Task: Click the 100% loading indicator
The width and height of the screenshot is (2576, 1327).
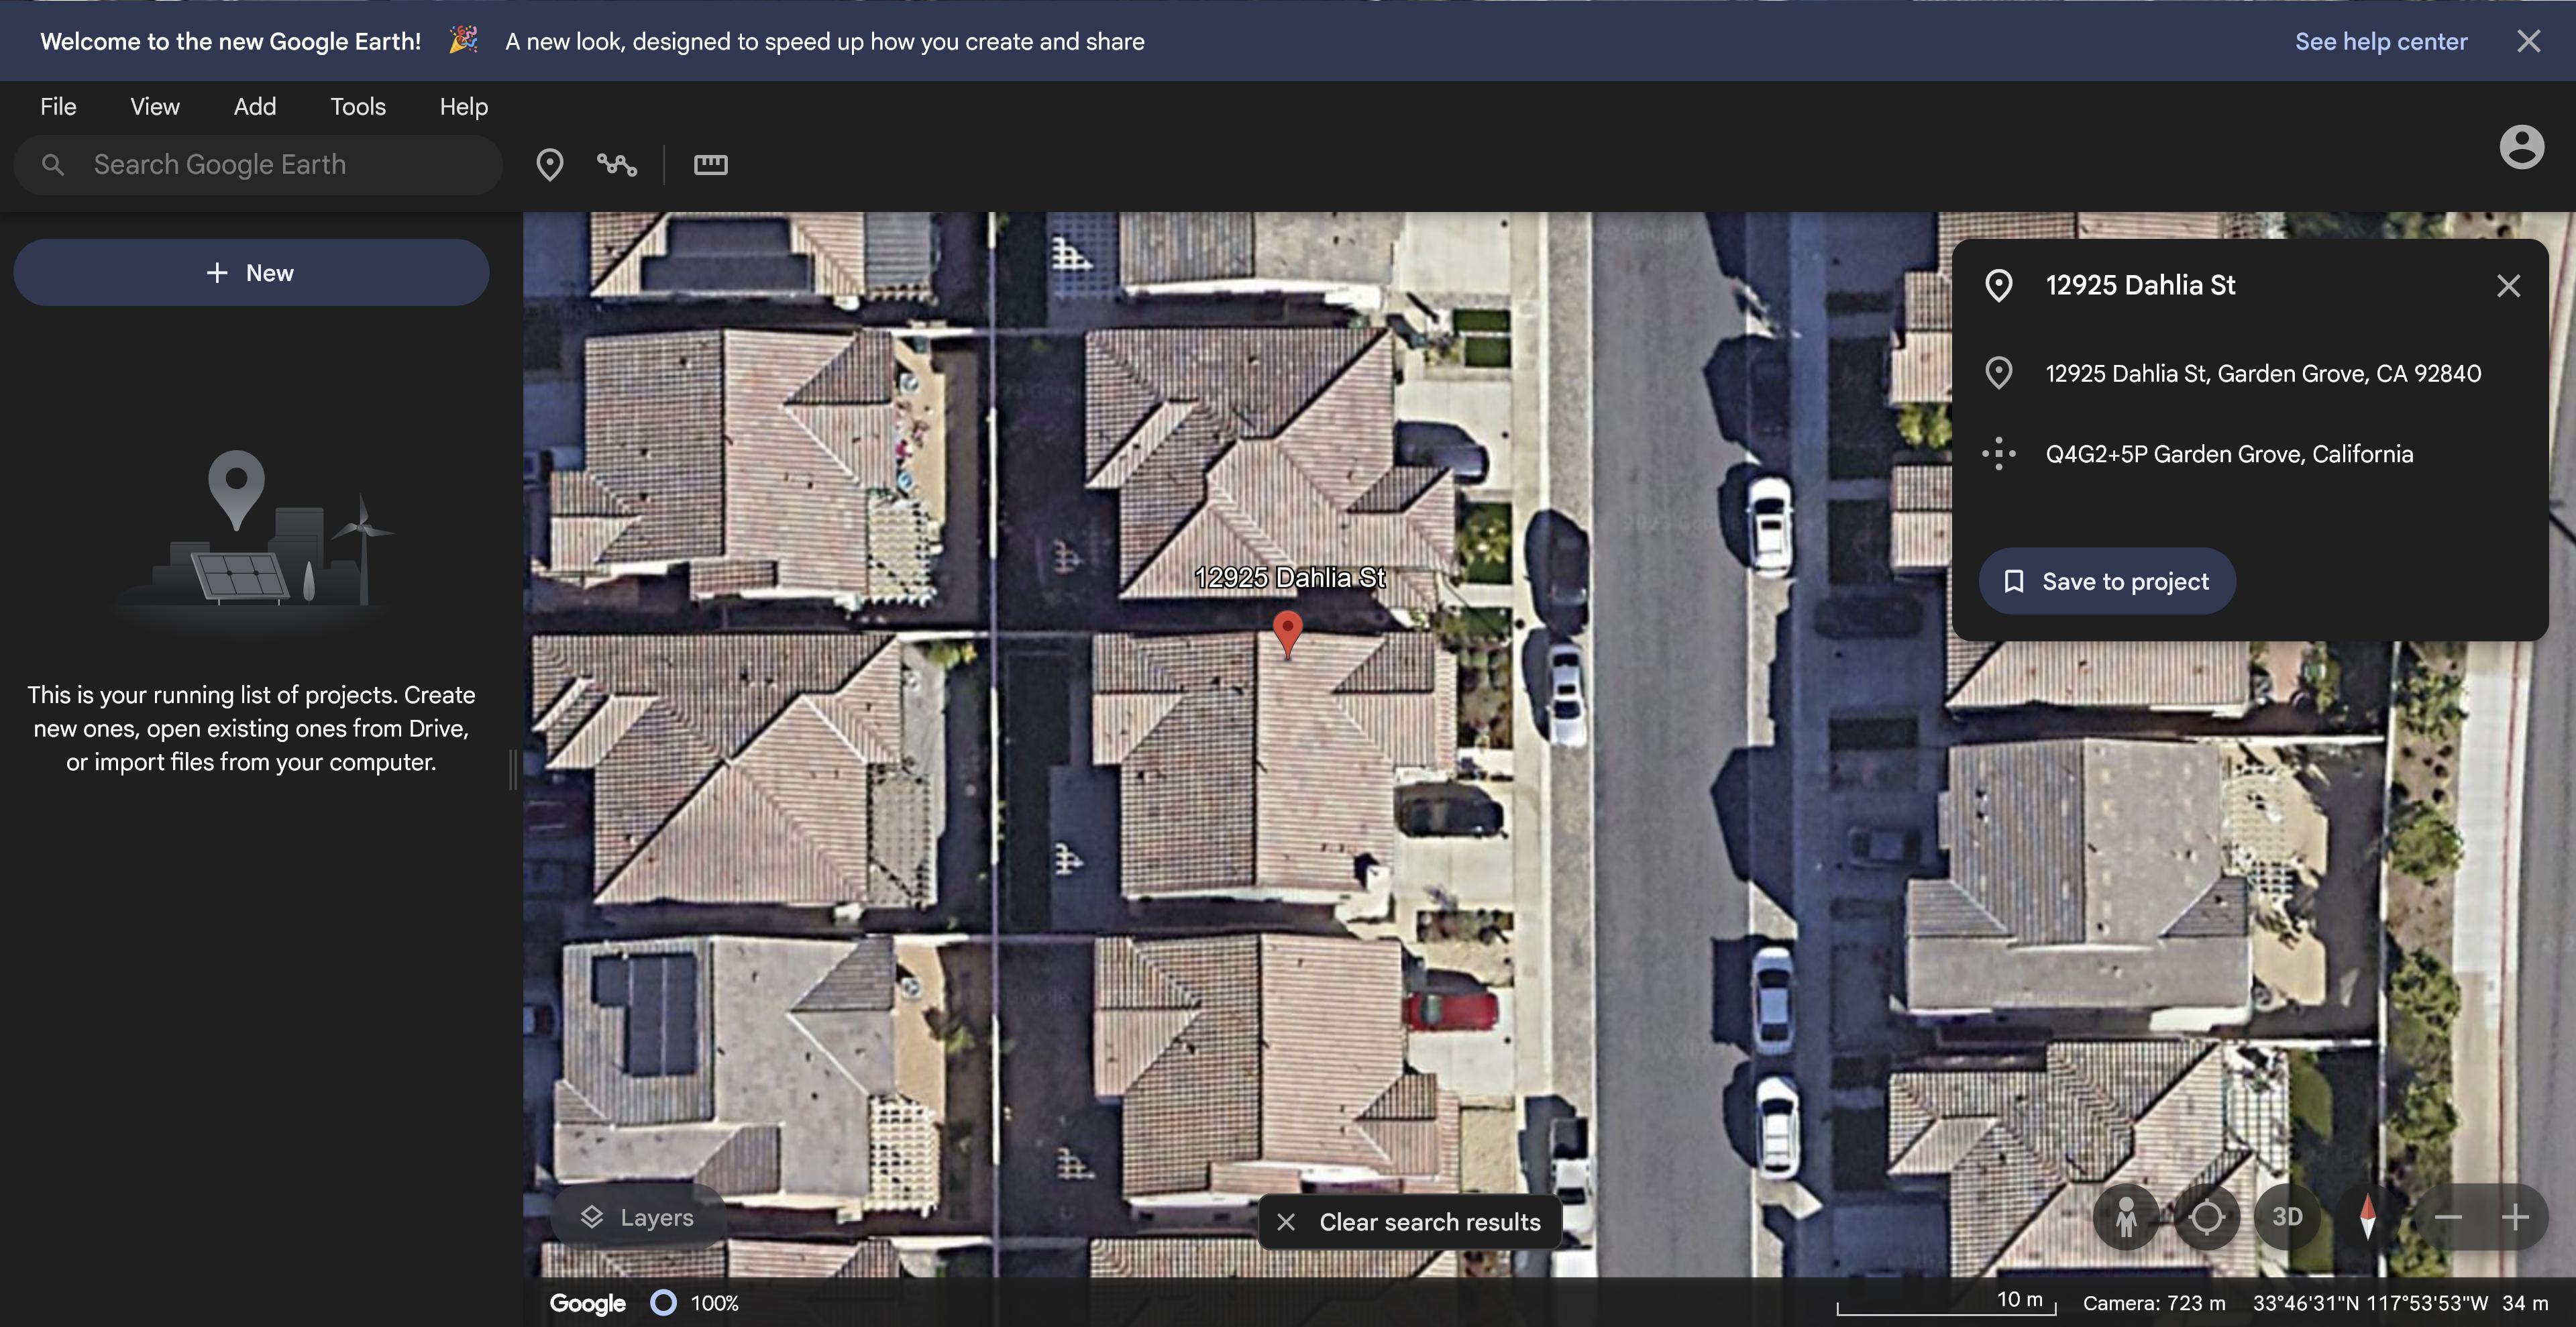Action: [695, 1303]
